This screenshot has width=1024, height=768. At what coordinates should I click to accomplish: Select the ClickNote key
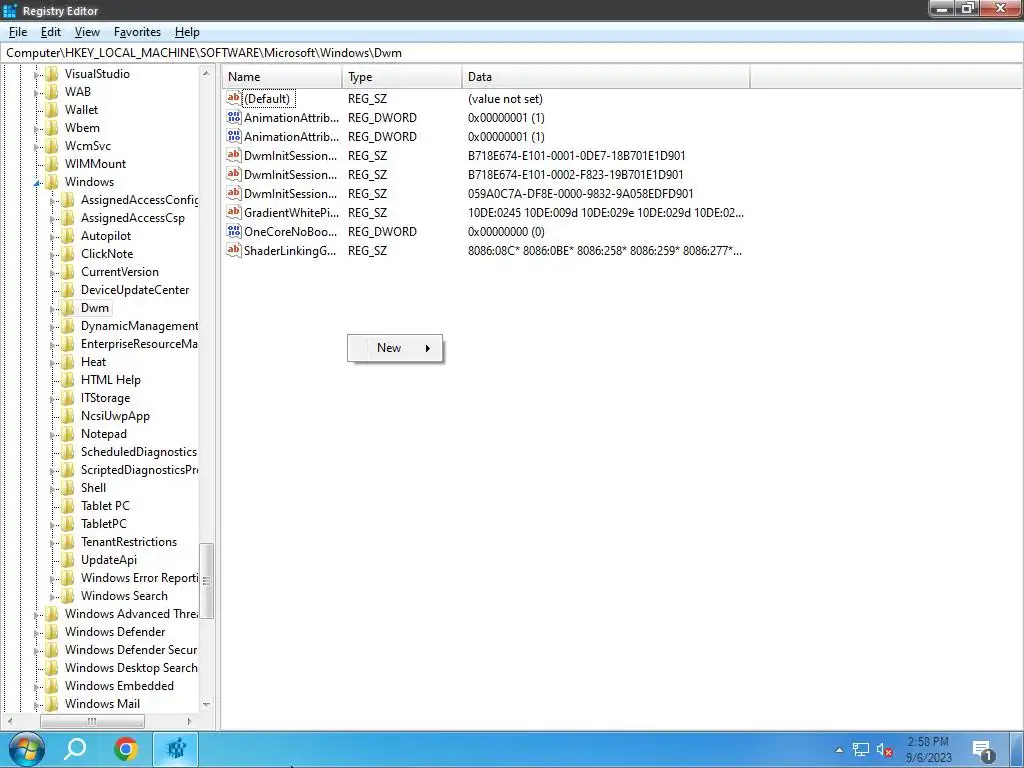pyautogui.click(x=107, y=253)
